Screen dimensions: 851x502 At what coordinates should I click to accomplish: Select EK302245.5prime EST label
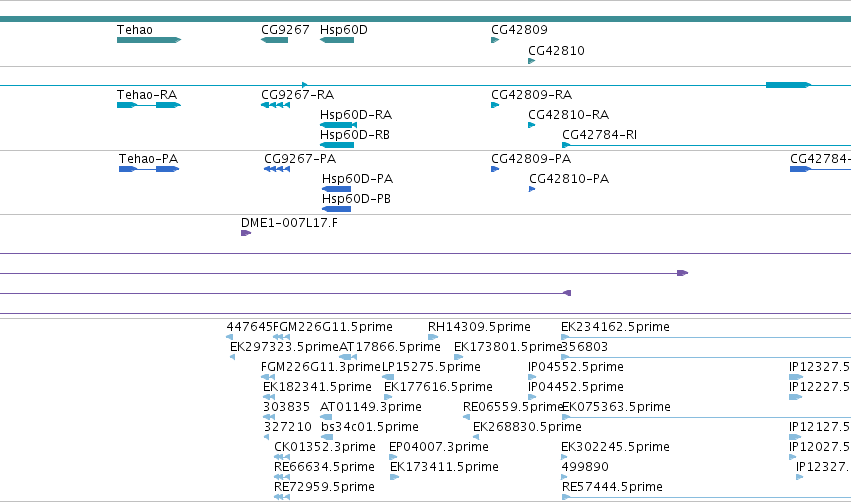[x=615, y=447]
